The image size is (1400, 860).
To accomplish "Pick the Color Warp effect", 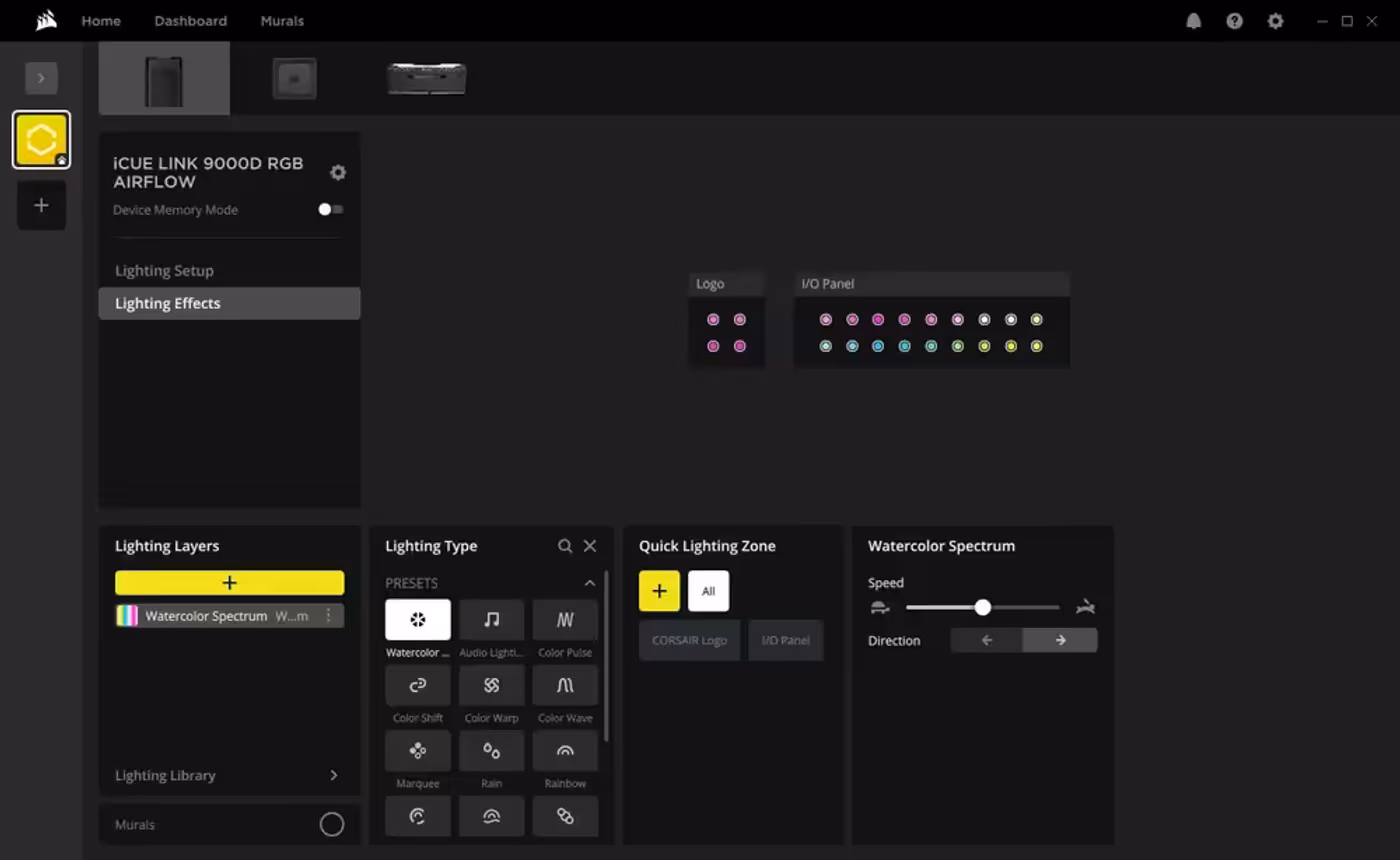I will point(492,685).
